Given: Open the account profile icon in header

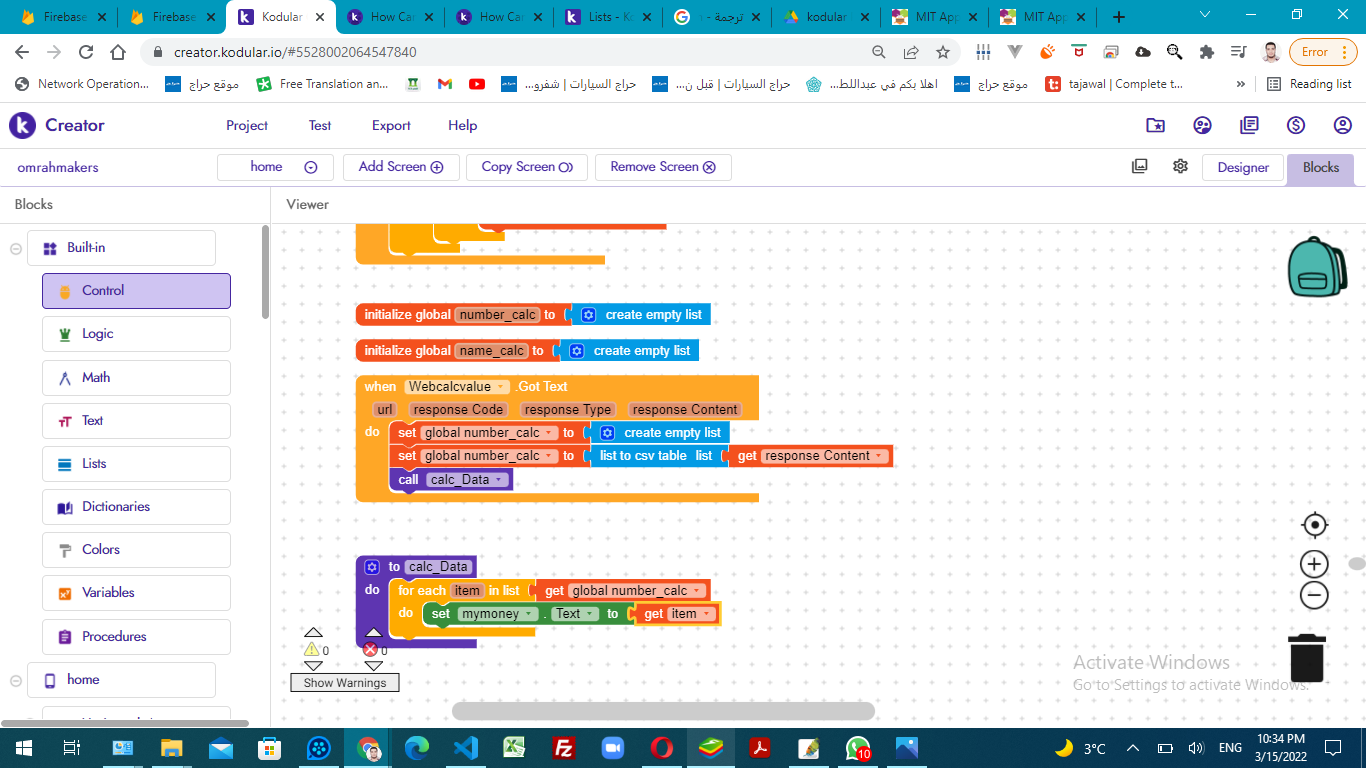Looking at the screenshot, I should click(x=1342, y=125).
